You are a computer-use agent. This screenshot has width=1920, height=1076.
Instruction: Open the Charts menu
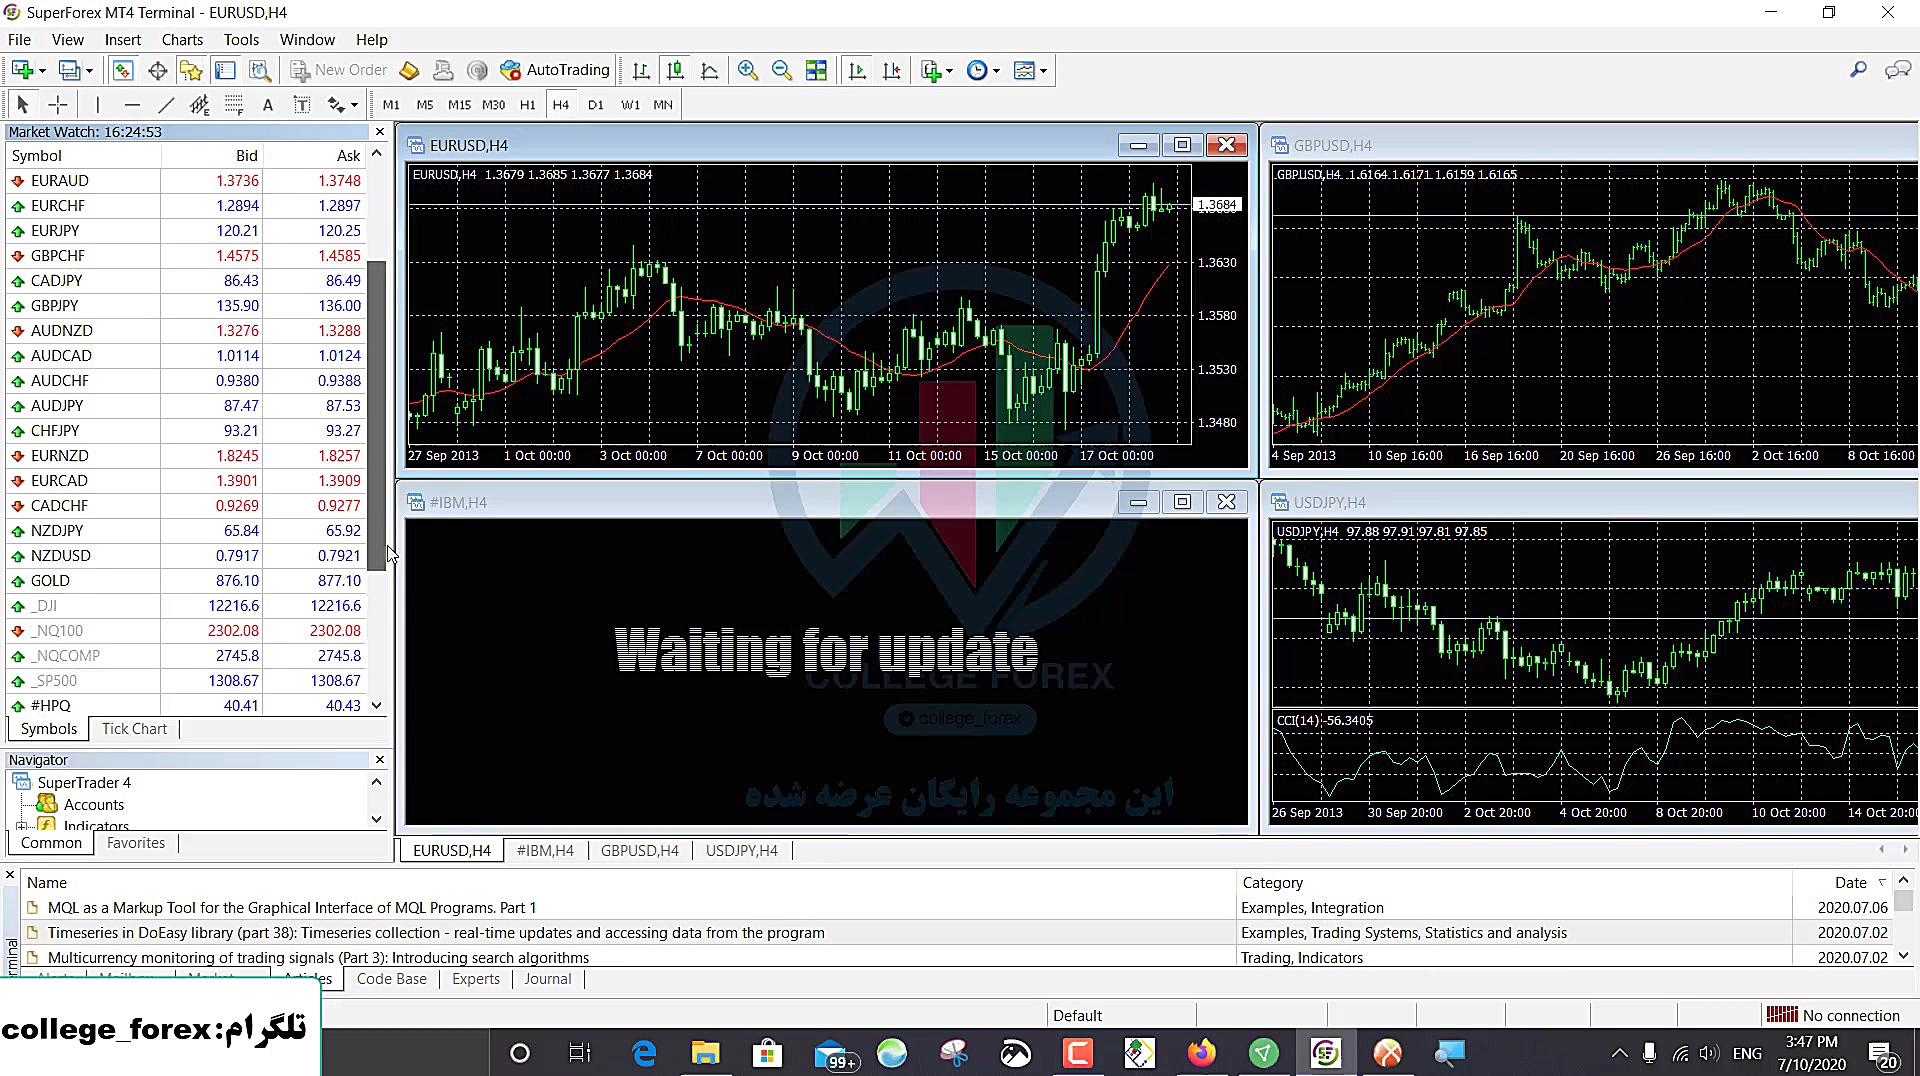(182, 40)
